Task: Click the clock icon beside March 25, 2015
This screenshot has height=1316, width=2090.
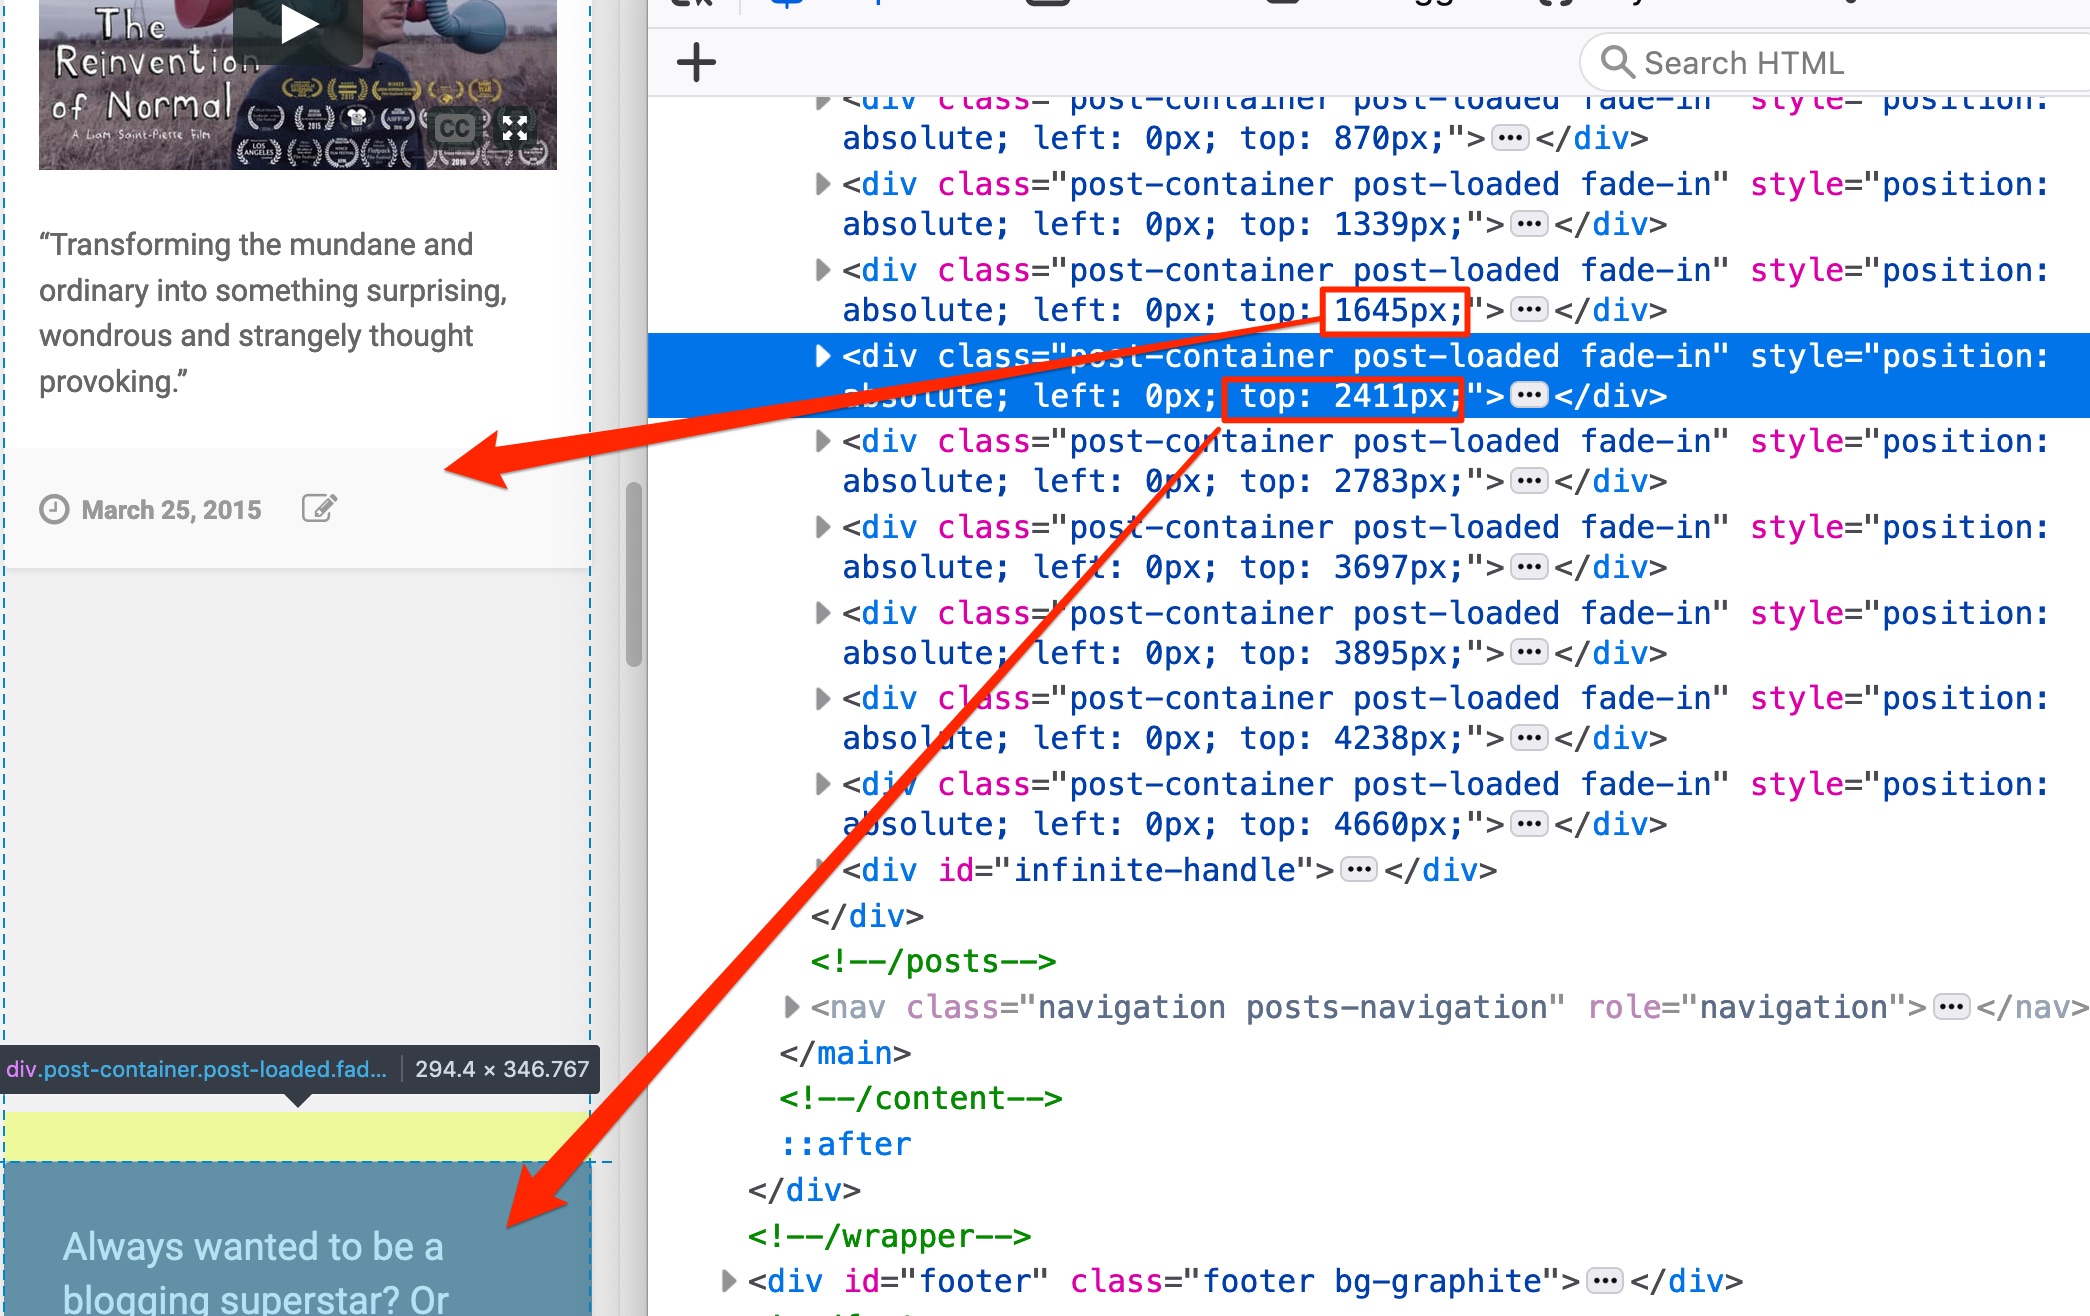Action: tap(54, 509)
